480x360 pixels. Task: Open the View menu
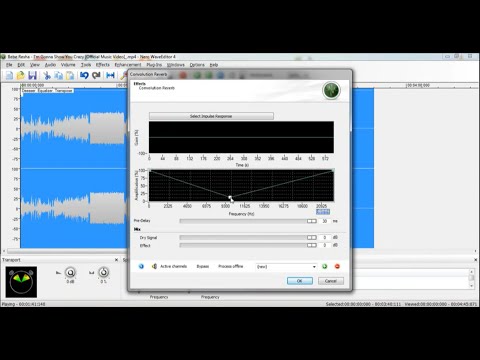pyautogui.click(x=35, y=65)
